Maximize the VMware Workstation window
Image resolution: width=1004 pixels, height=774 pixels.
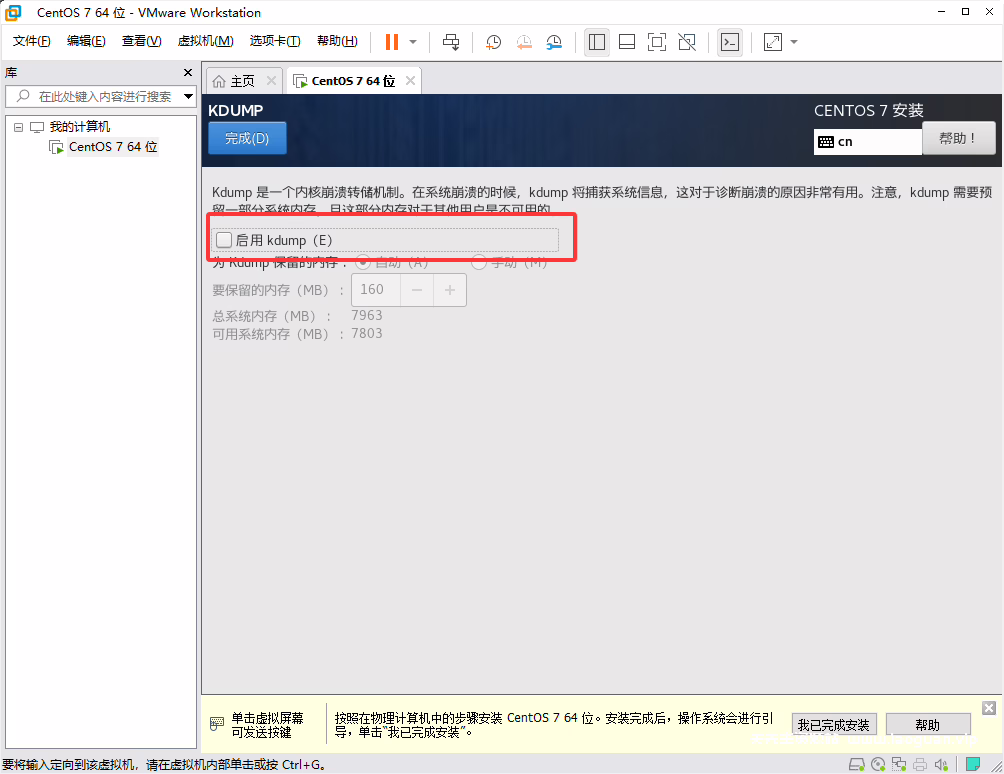965,12
